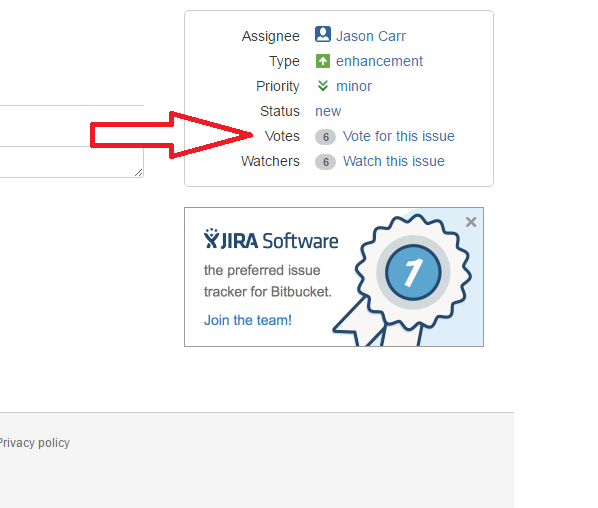Viewport: 598px width, 508px height.
Task: Click the new status link
Action: point(328,111)
